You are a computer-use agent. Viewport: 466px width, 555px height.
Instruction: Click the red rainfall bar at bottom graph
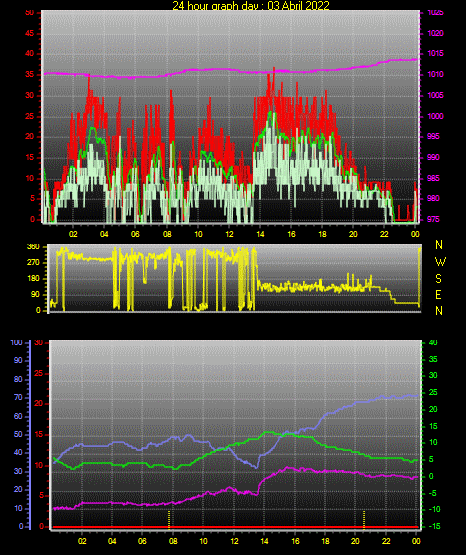[235, 527]
